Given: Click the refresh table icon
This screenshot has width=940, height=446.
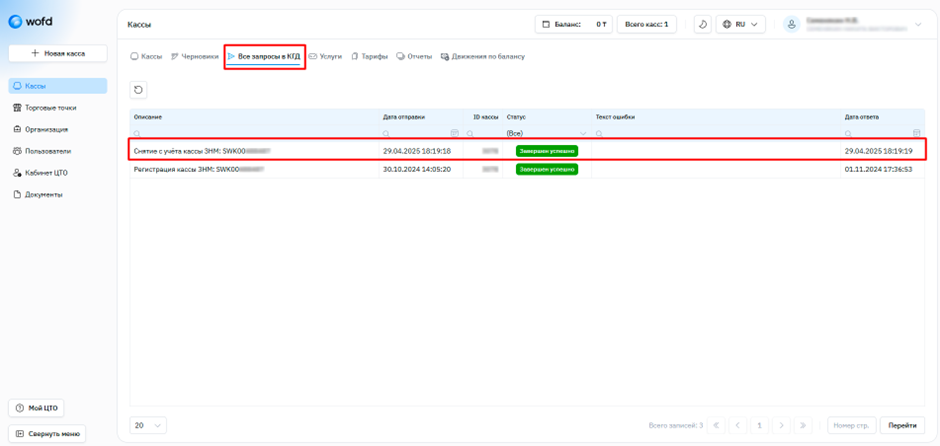Looking at the screenshot, I should click(138, 90).
